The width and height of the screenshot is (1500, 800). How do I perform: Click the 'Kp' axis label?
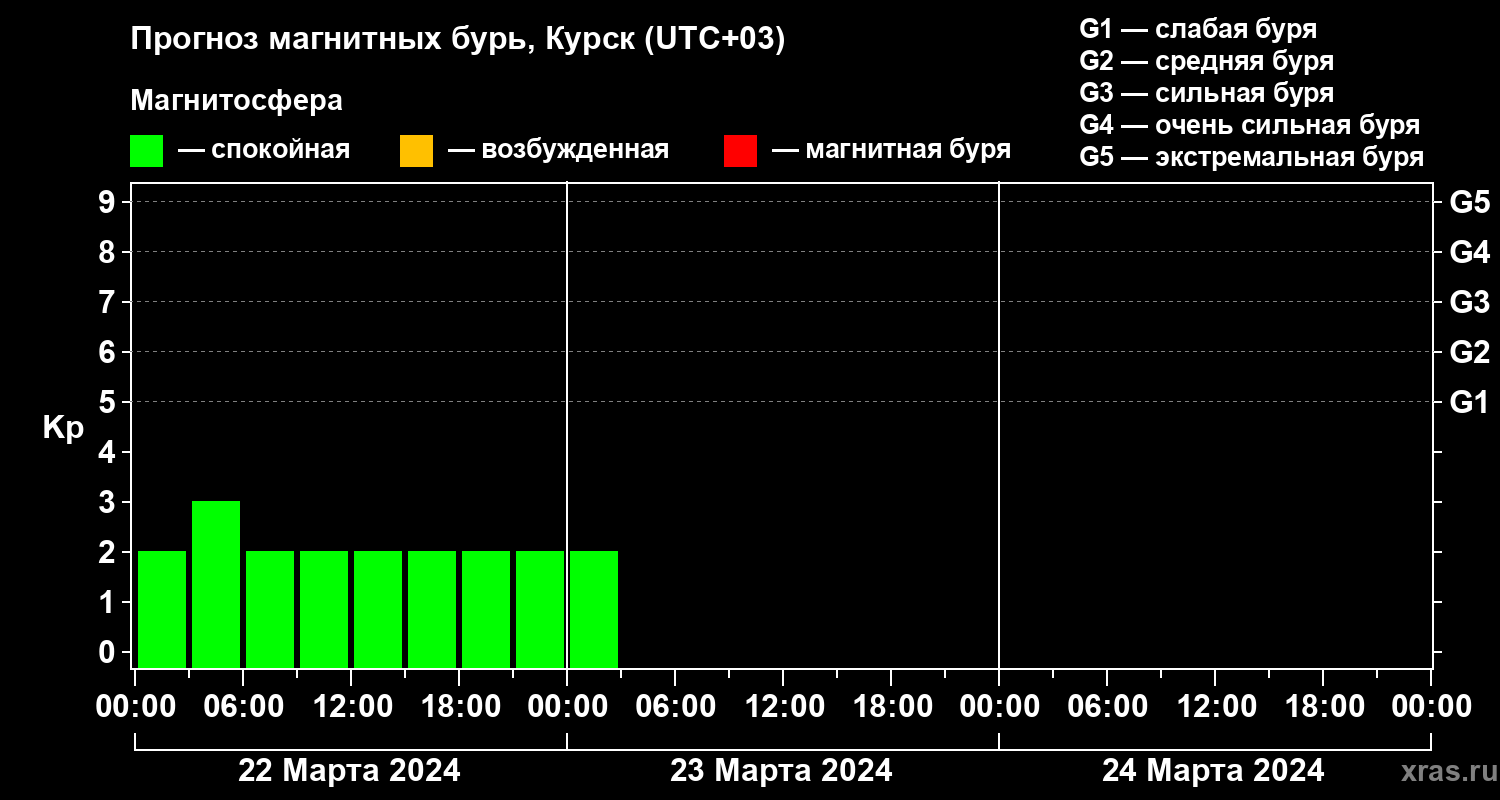63,428
